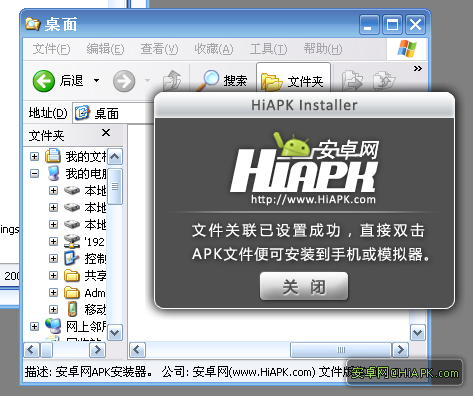Click main pane horizontal scroll-right arrow

(x=400, y=350)
